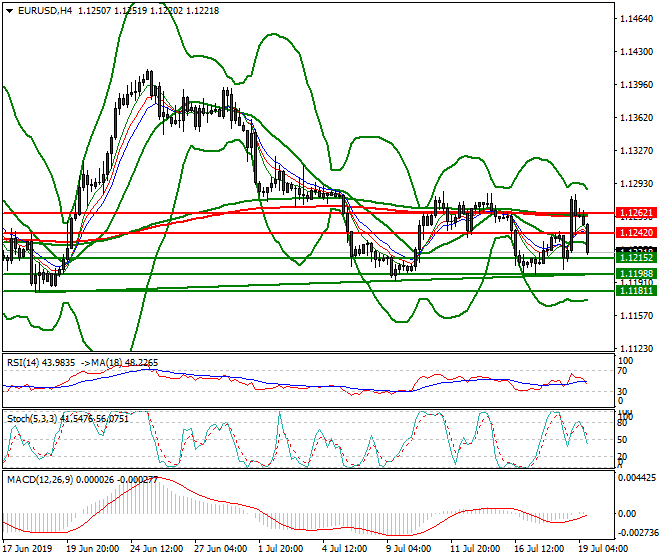This screenshot has height=560, width=660.
Task: Click the RSI(14) 43.9835 indicator label
Action: (41, 363)
